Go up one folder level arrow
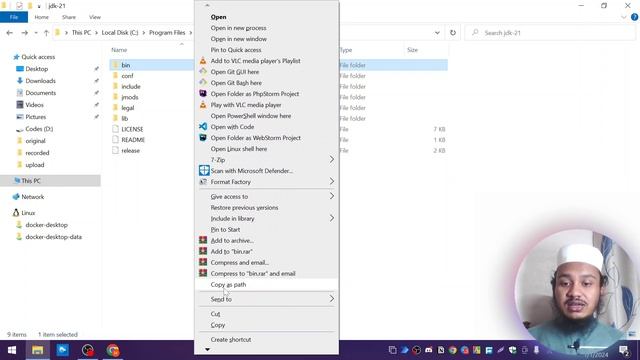The image size is (640, 360). click(x=46, y=33)
